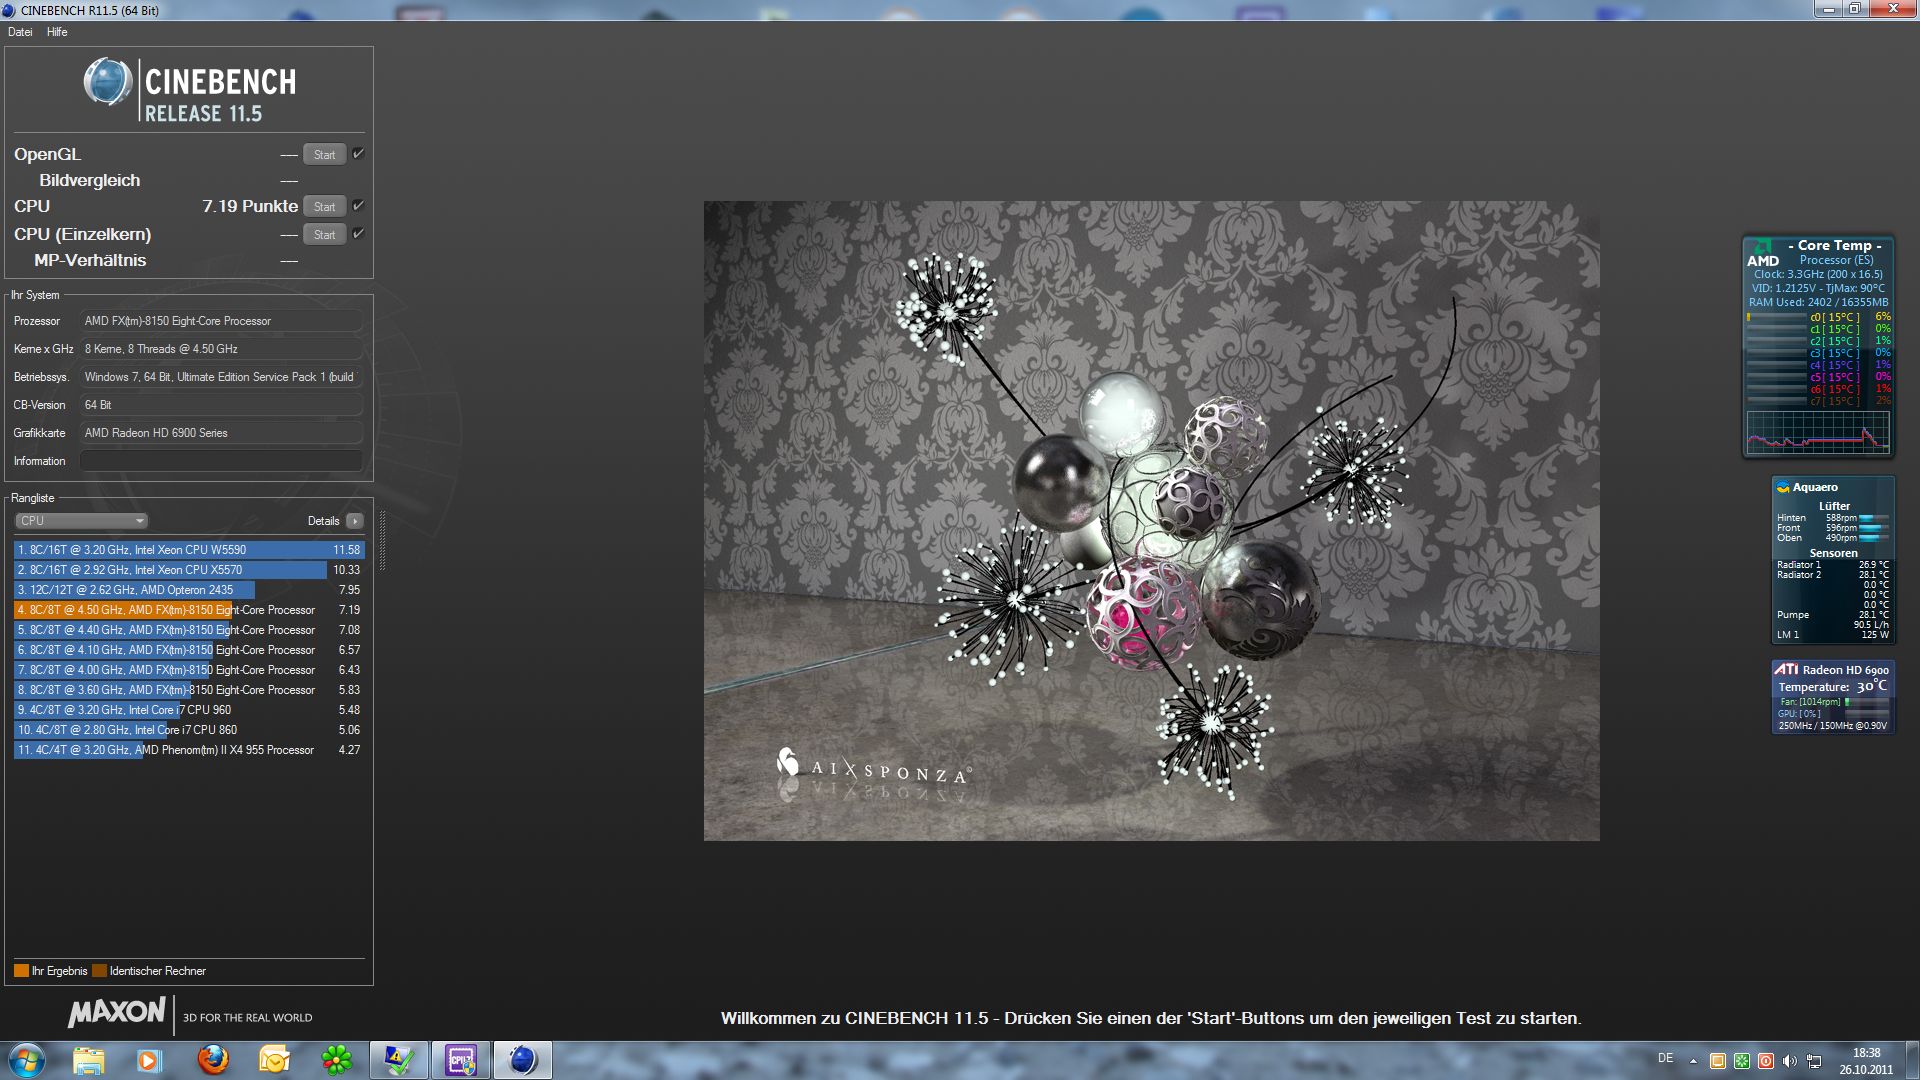This screenshot has width=1920, height=1080.
Task: Start the CPU (Einzelkern) benchmark
Action: click(x=325, y=234)
